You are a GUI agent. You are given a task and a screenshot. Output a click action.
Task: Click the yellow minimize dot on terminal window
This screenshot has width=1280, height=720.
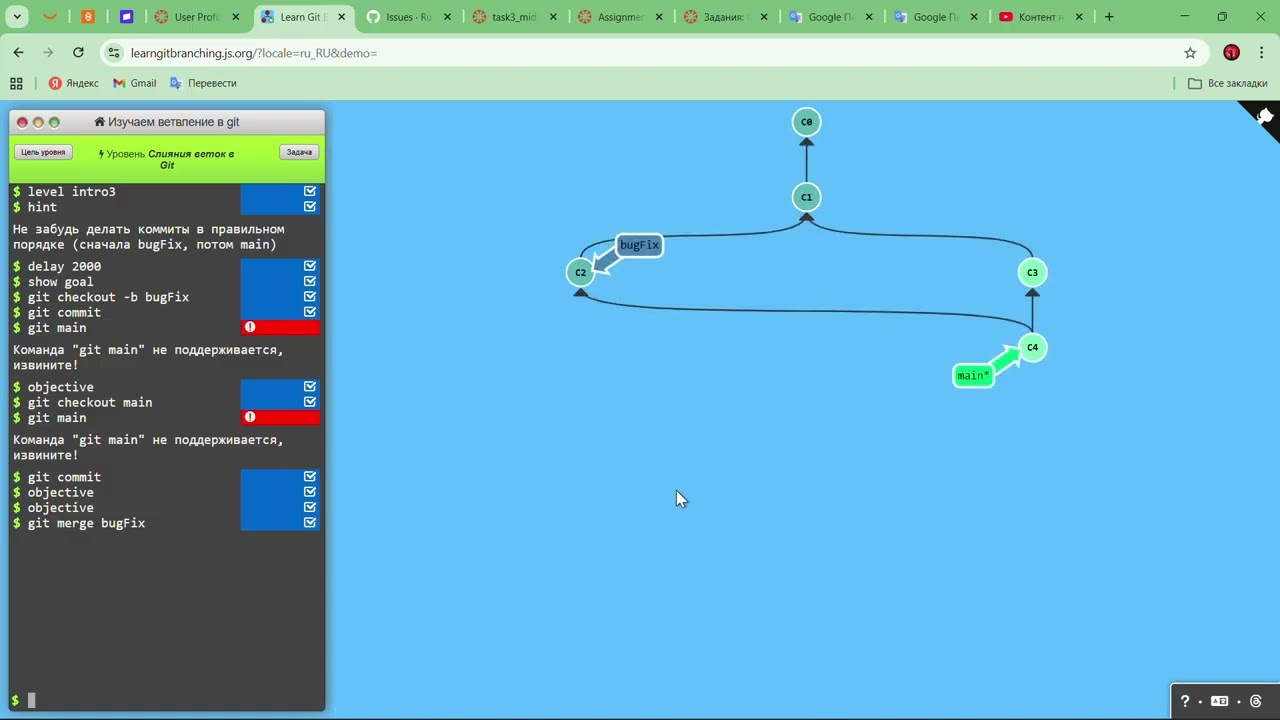38,122
